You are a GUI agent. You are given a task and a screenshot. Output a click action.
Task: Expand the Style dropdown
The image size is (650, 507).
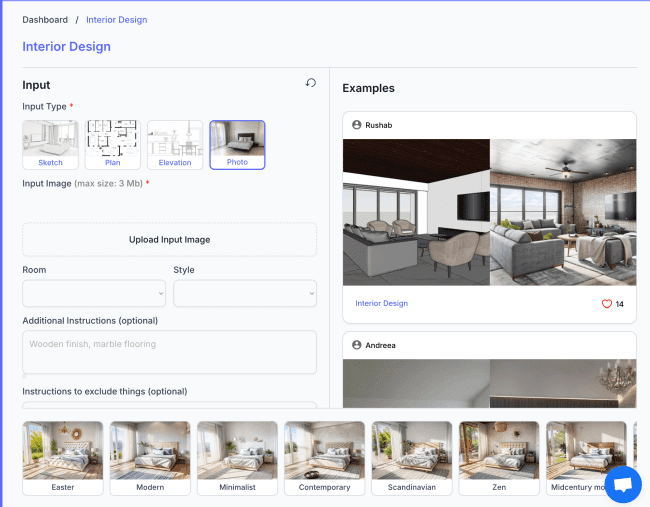[245, 293]
